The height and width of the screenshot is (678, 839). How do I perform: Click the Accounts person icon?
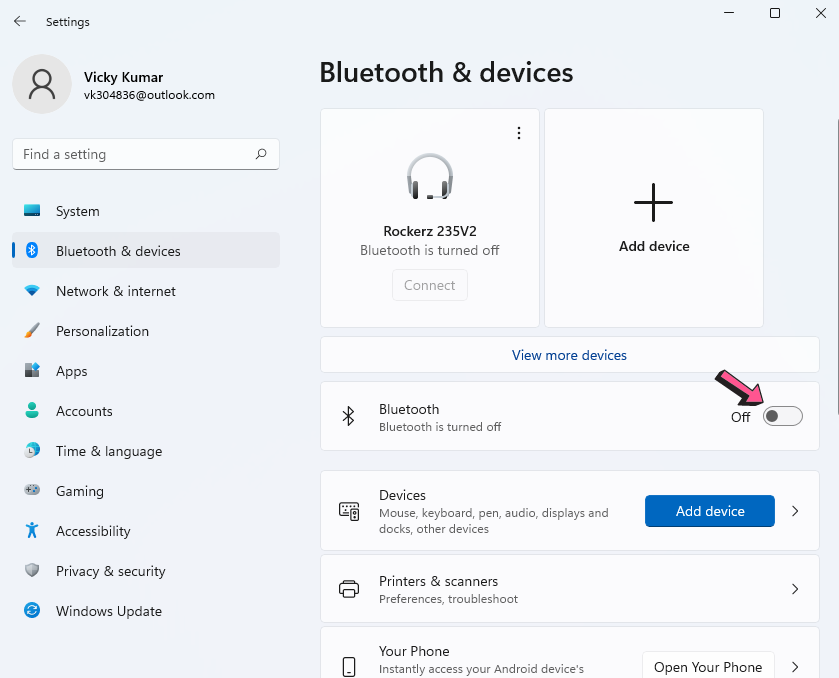[32, 410]
